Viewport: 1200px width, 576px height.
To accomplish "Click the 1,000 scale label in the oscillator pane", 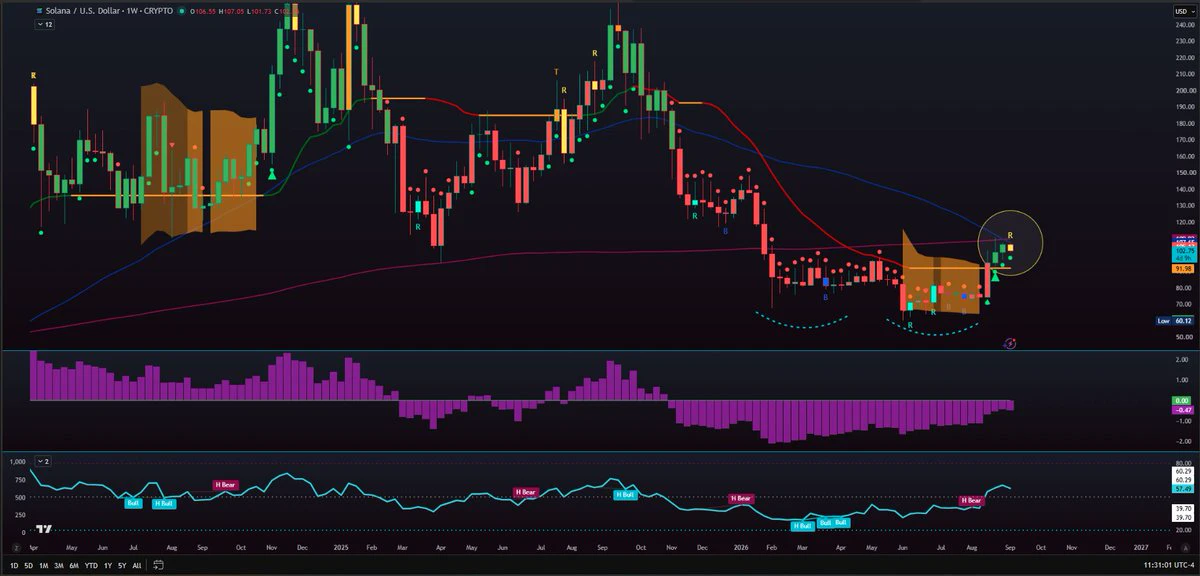I will coord(17,461).
